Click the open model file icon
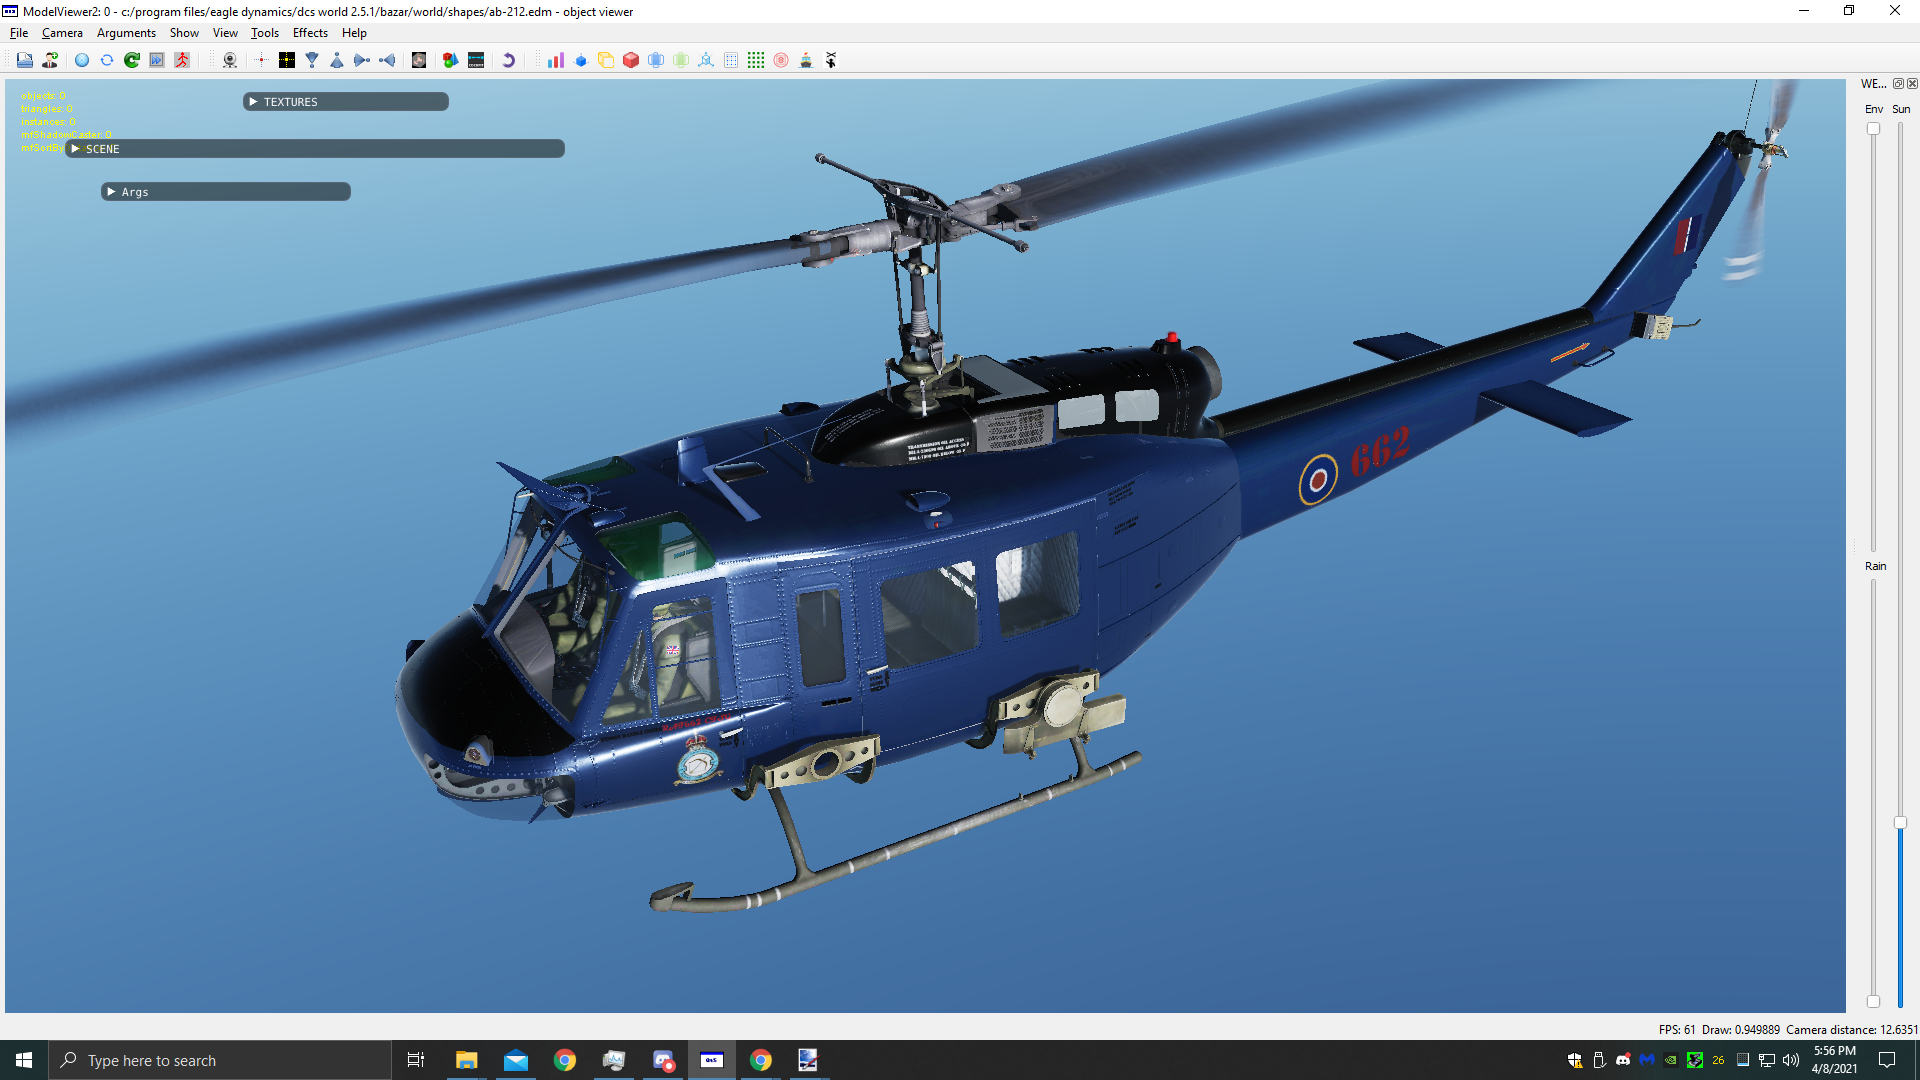 pyautogui.click(x=25, y=60)
